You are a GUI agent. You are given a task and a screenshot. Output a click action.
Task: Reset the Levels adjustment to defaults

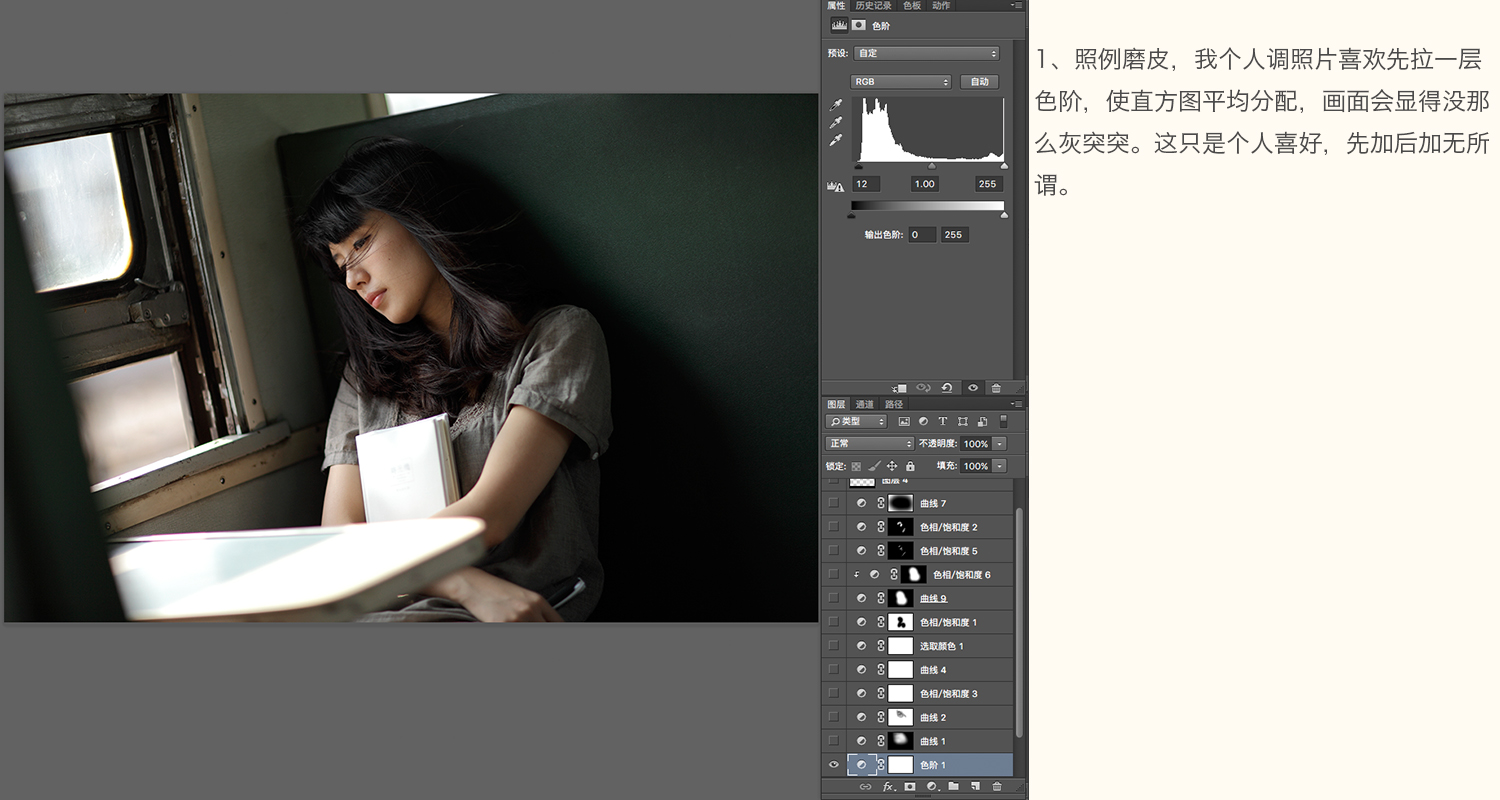coord(947,388)
